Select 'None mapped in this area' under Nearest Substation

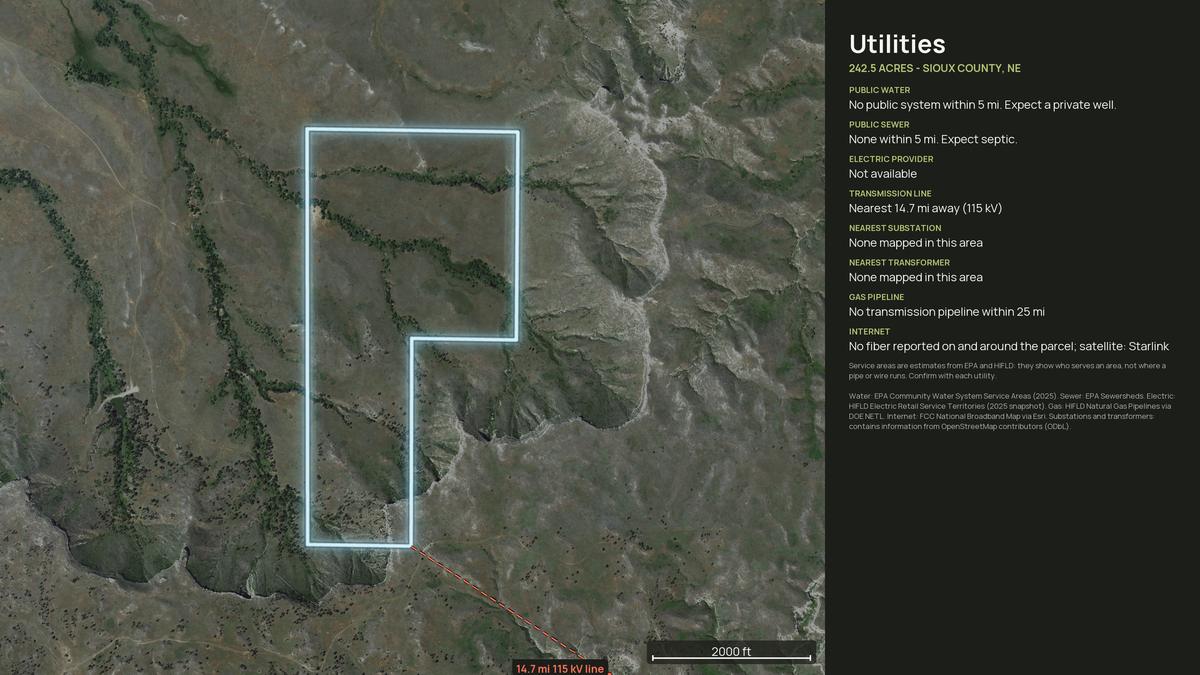pyautogui.click(x=916, y=243)
